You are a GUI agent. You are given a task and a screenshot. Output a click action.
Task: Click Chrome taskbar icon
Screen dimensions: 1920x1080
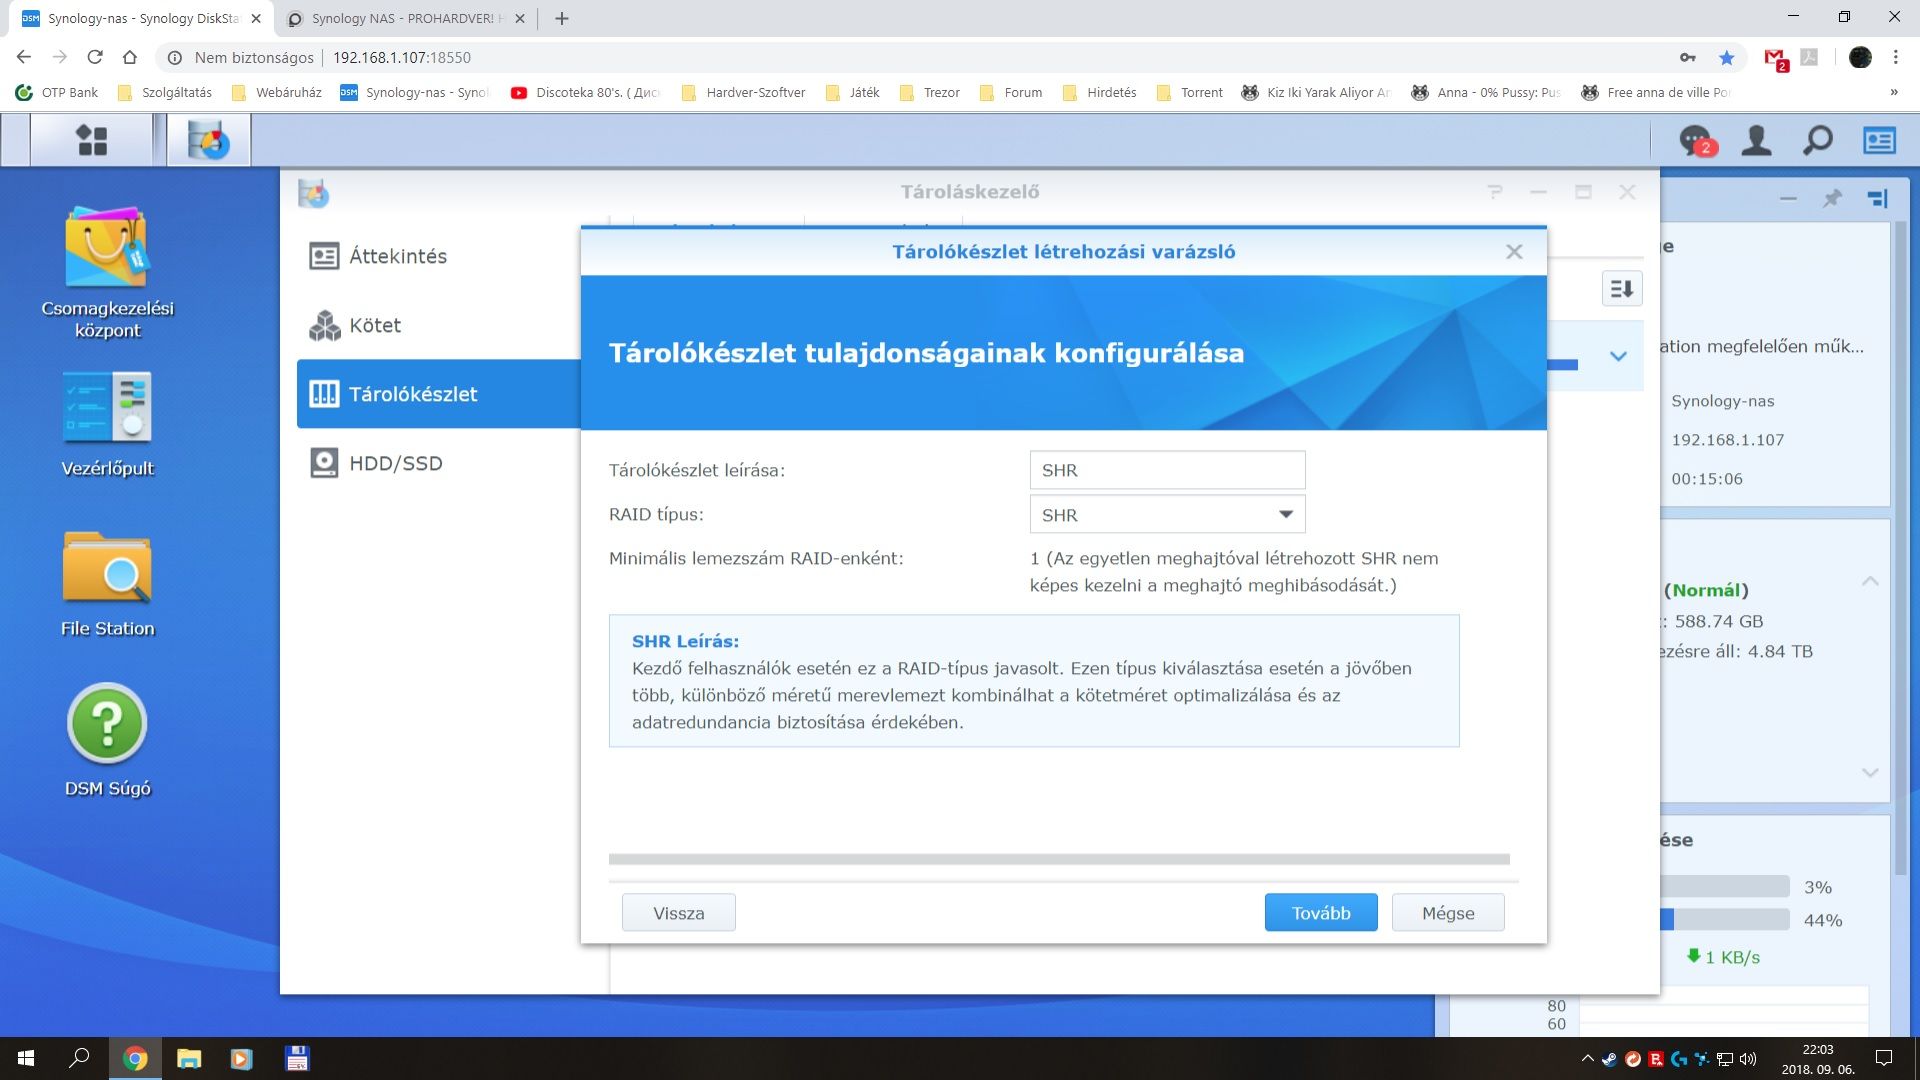click(135, 1058)
